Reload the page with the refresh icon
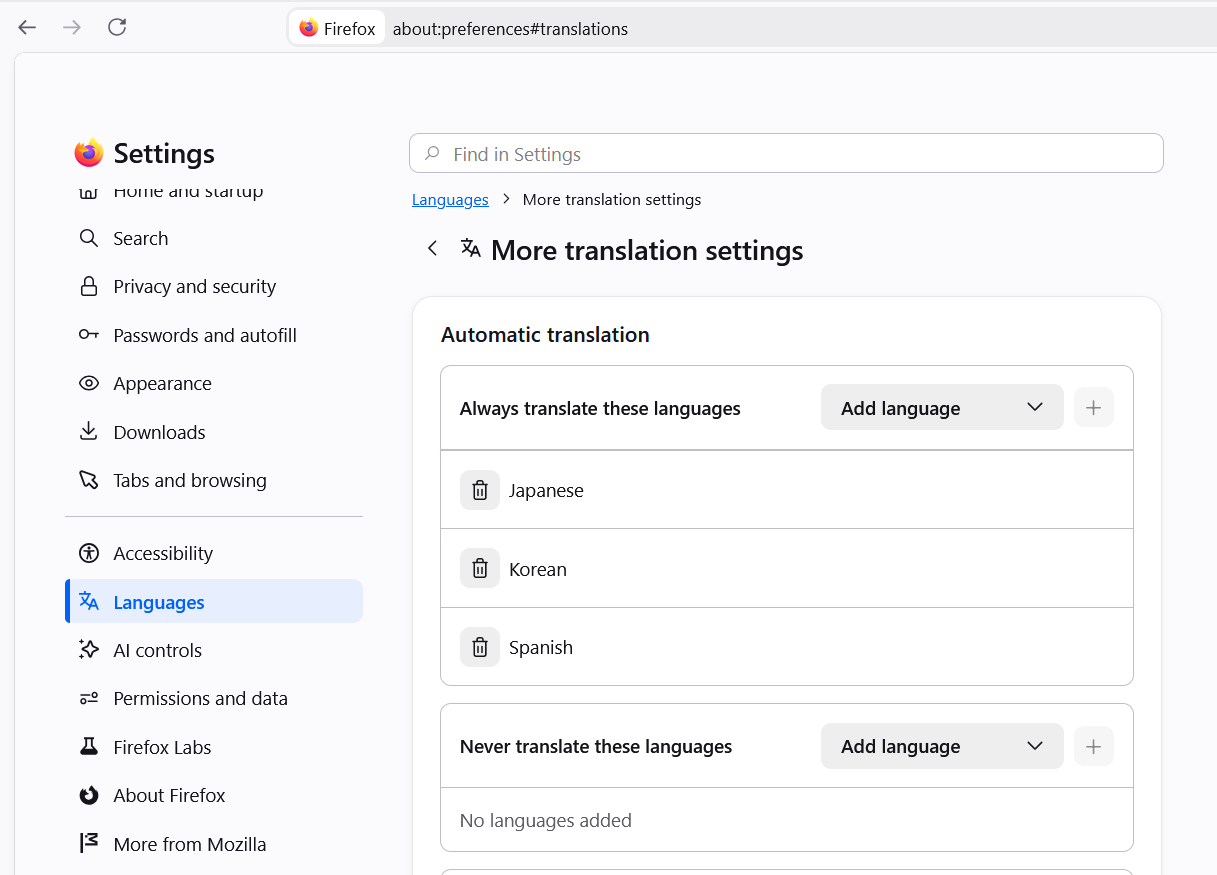 click(117, 27)
